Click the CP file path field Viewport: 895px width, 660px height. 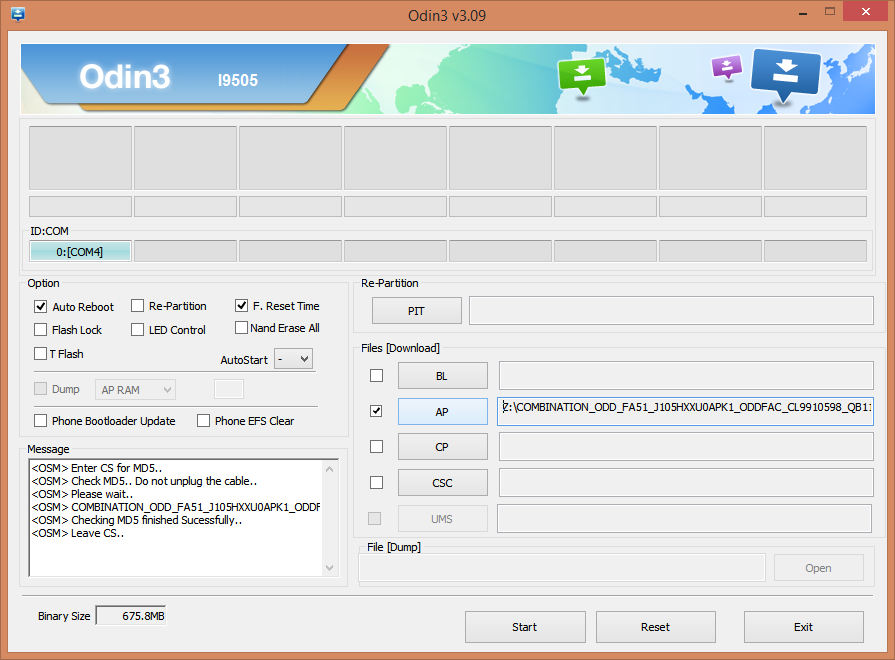(686, 446)
